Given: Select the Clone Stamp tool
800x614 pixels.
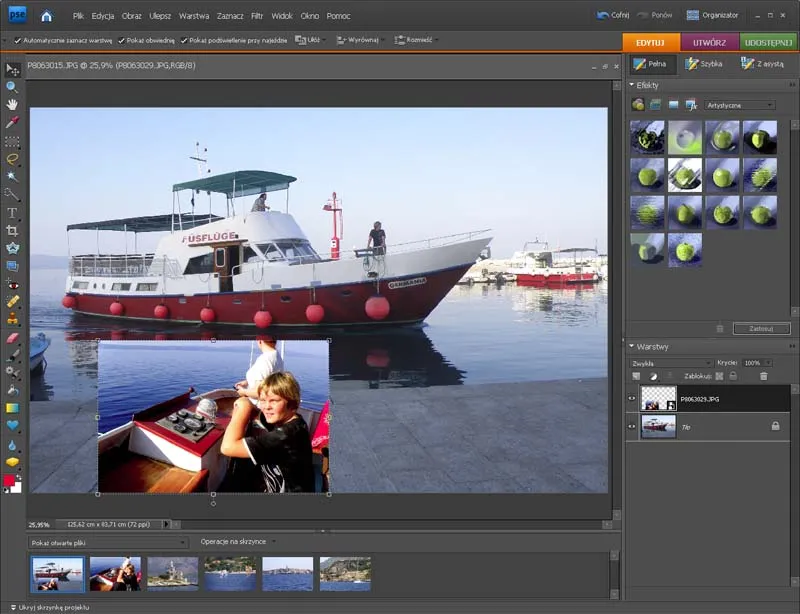Looking at the screenshot, I should click(x=12, y=320).
